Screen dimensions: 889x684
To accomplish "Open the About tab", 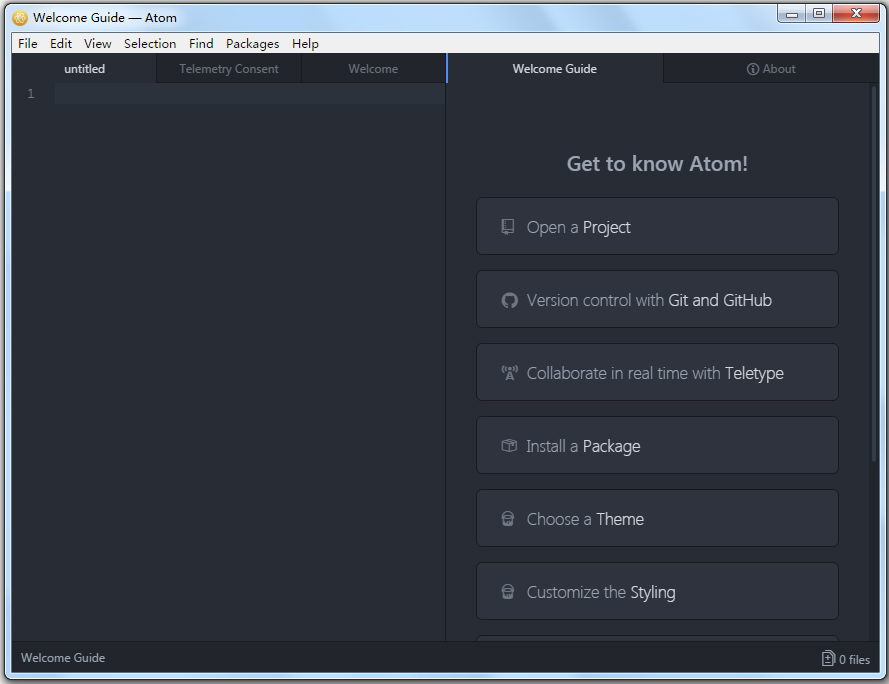I will tap(771, 69).
